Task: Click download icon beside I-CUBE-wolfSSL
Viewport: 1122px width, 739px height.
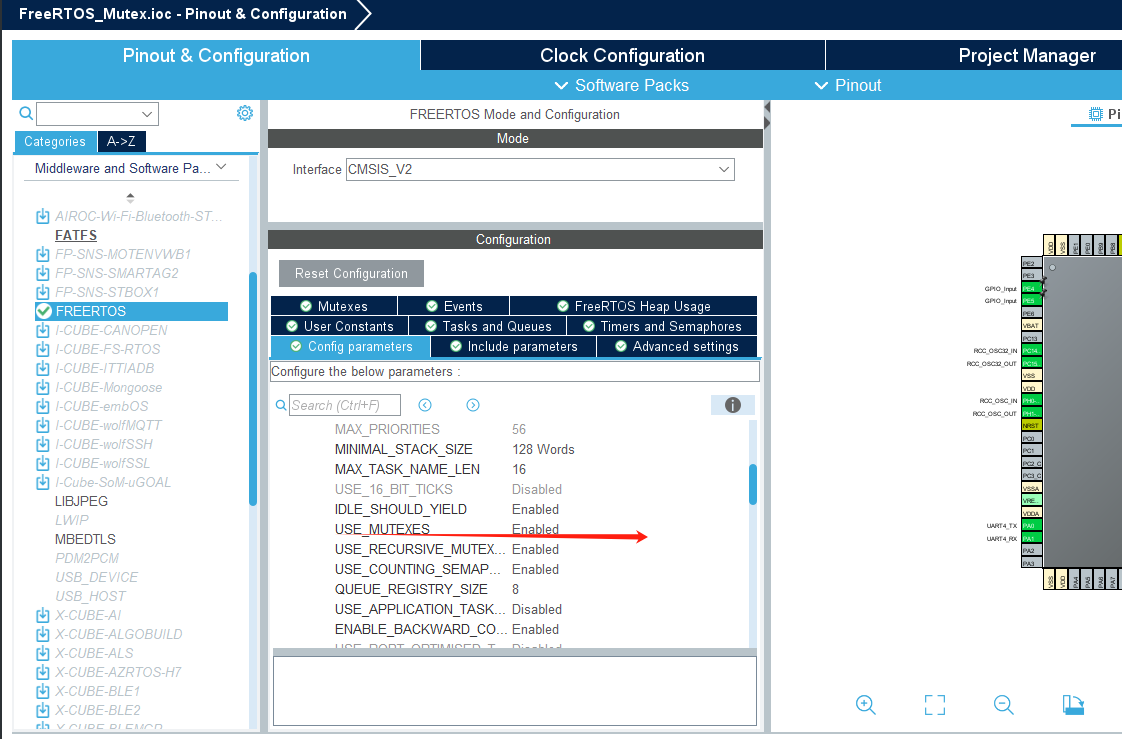Action: [43, 463]
